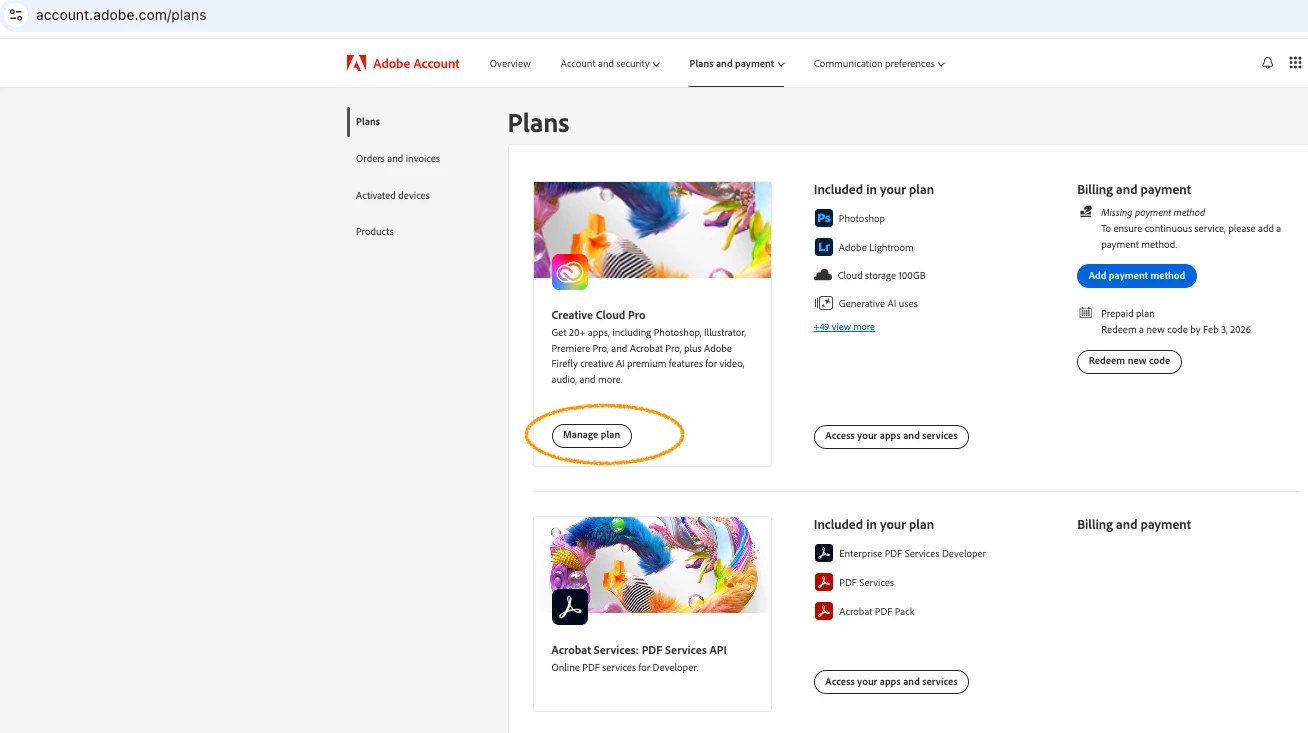Click the browser address bar URL
Viewport: 1308px width, 733px height.
(121, 15)
